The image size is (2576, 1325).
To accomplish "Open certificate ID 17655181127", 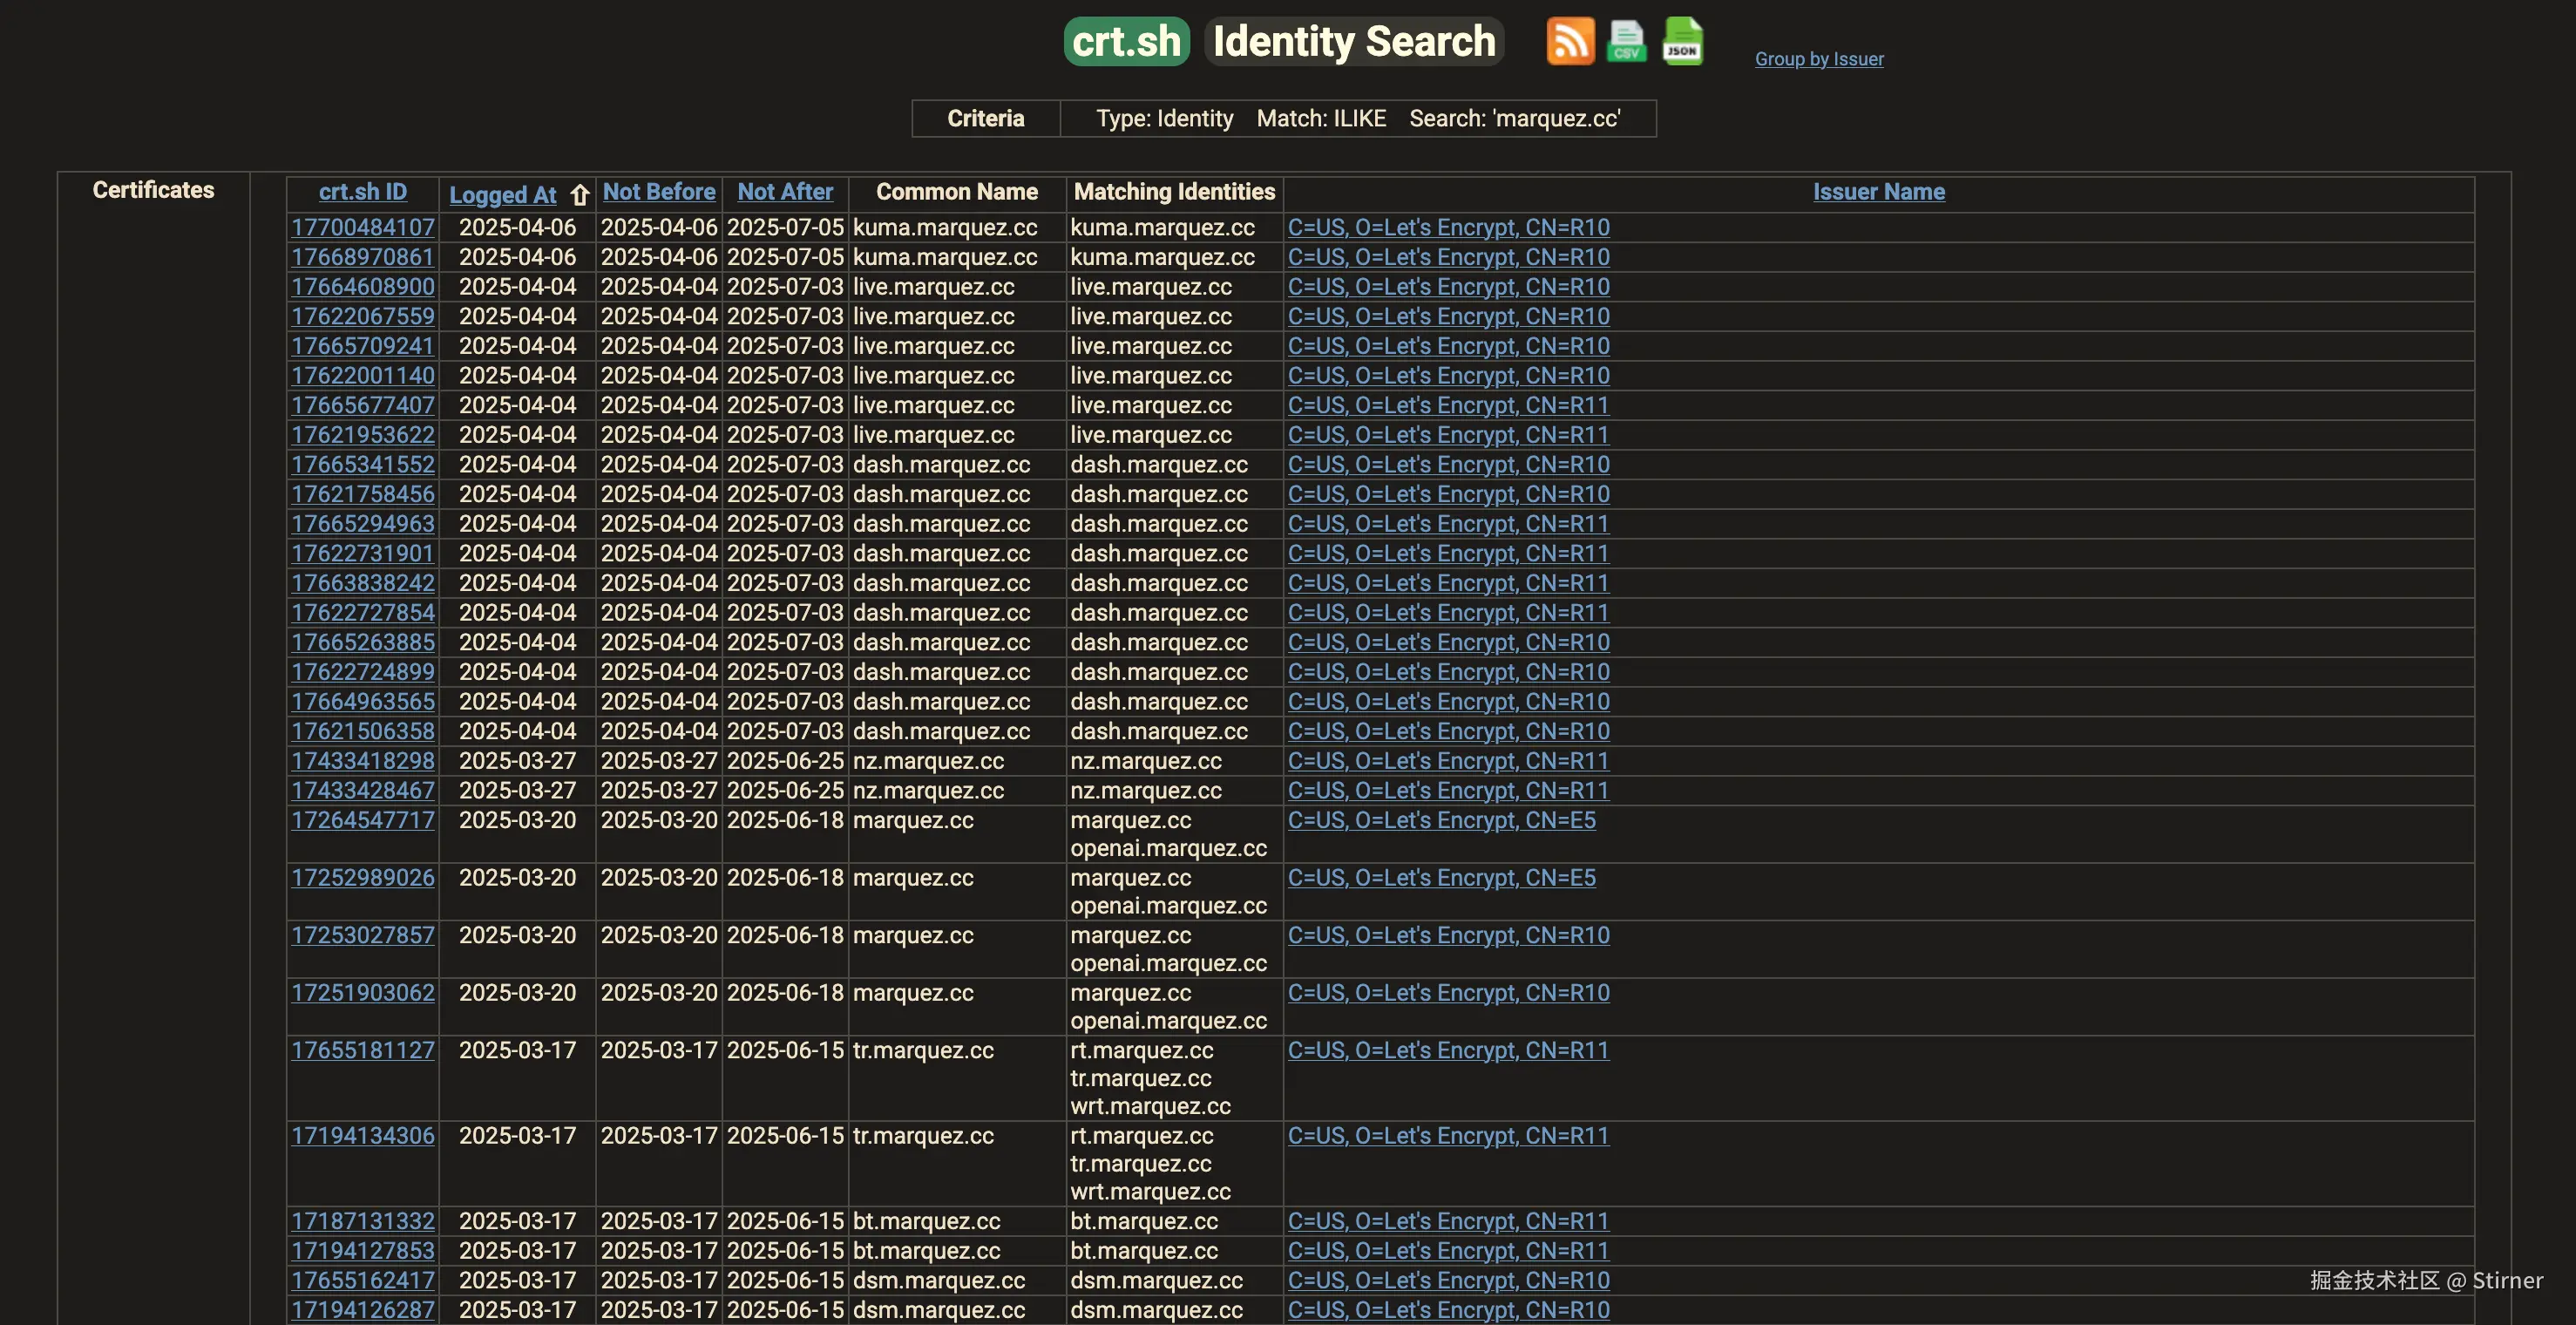I will [x=363, y=1050].
